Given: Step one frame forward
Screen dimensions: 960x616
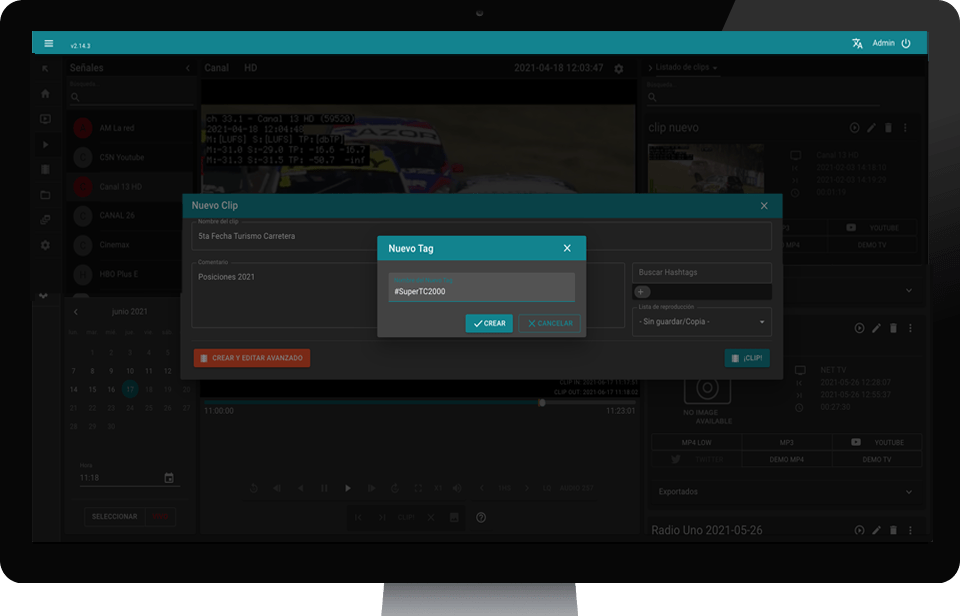Looking at the screenshot, I should coord(372,488).
